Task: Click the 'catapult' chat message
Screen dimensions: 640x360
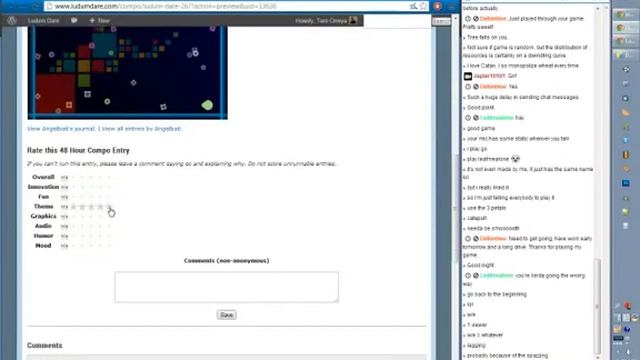Action: 477,218
